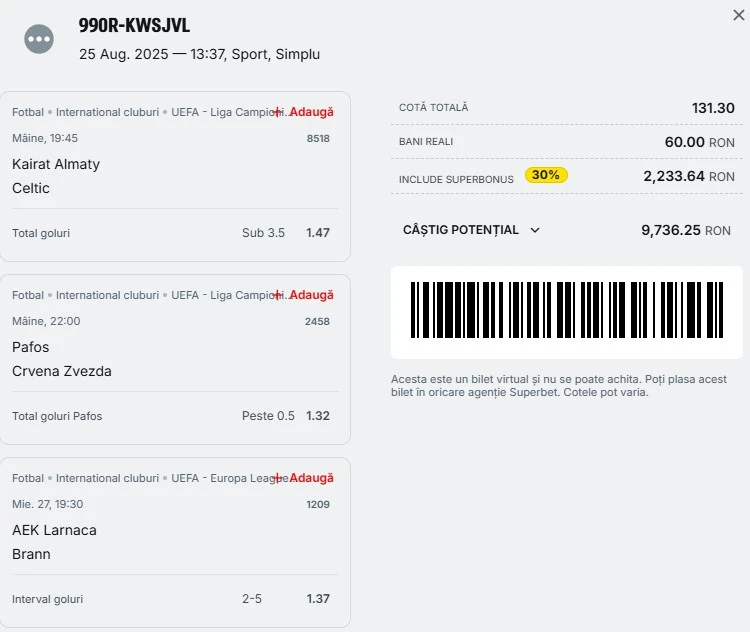The image size is (750, 632).
Task: Click the Bani Reali stake 60.00 RON
Action: point(699,142)
